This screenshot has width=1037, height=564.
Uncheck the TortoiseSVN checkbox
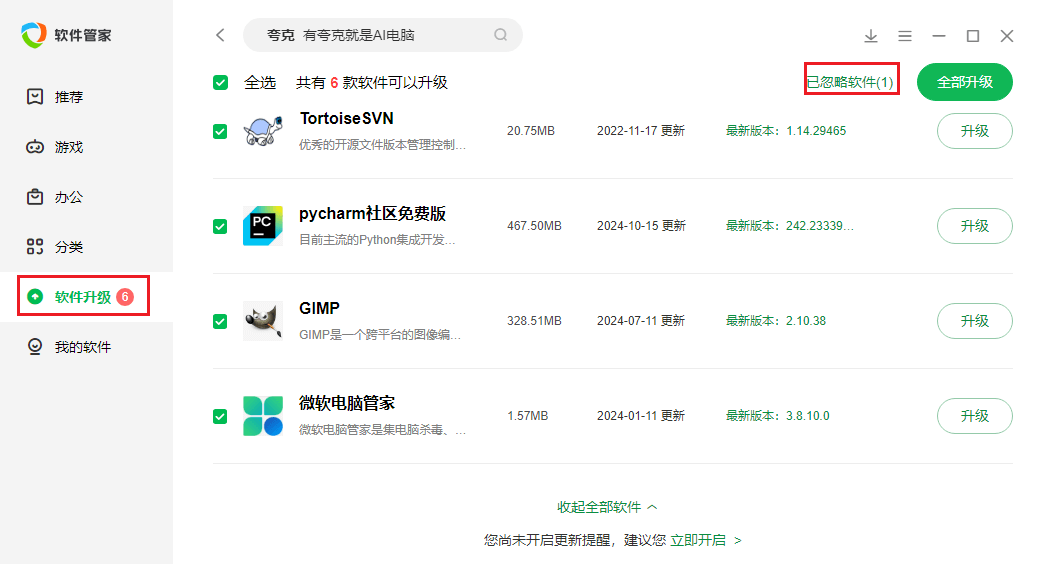click(x=220, y=132)
